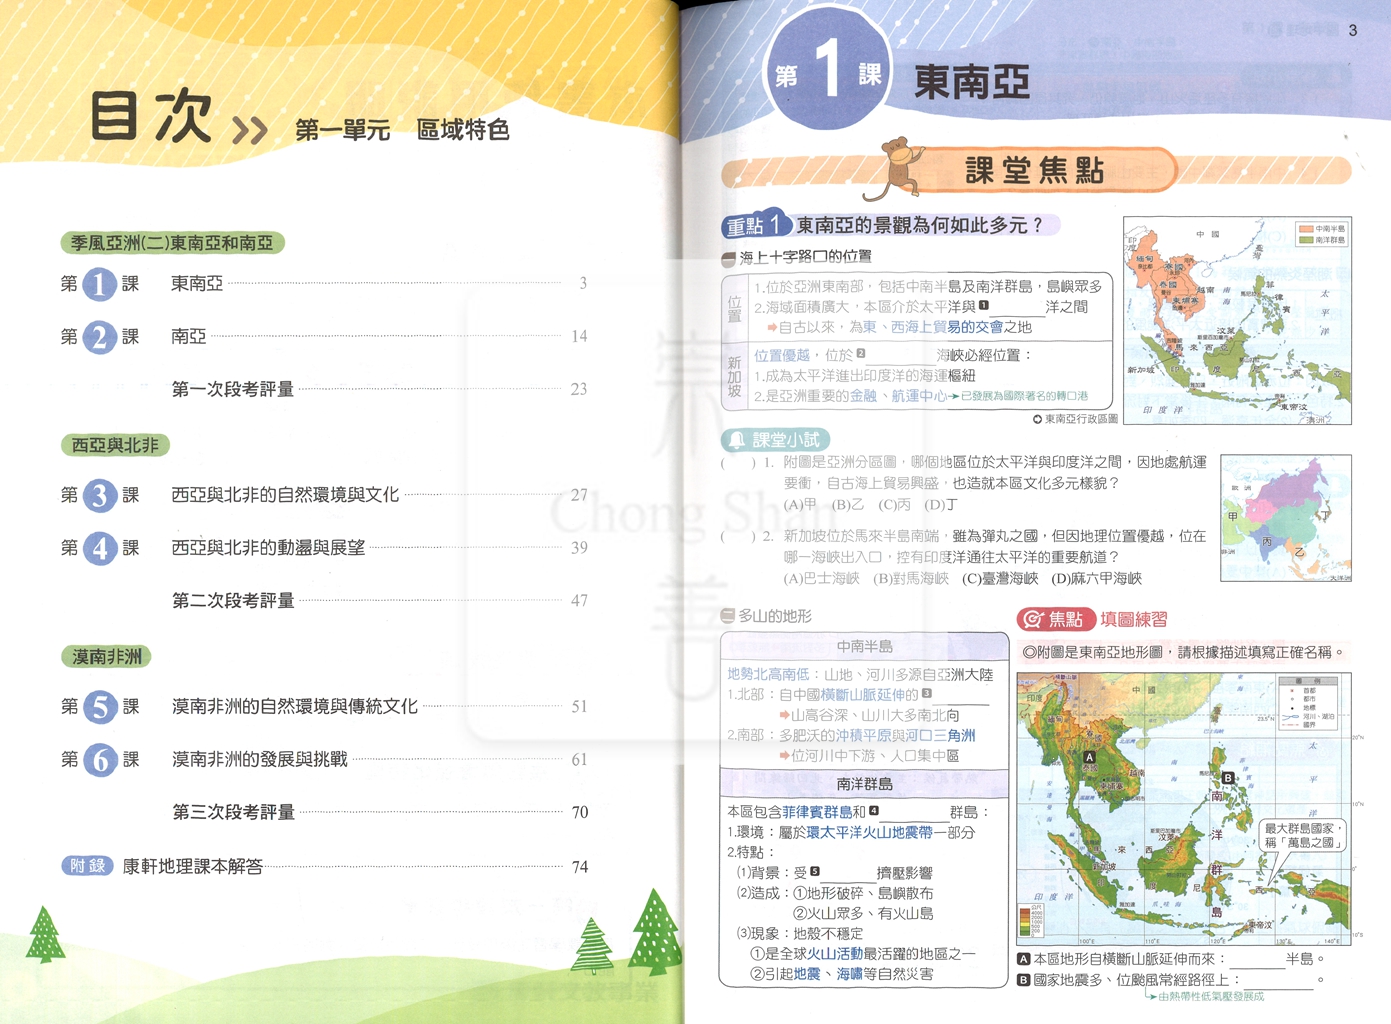Click the 課堂焦點 banner title
The width and height of the screenshot is (1391, 1024).
tap(1035, 171)
